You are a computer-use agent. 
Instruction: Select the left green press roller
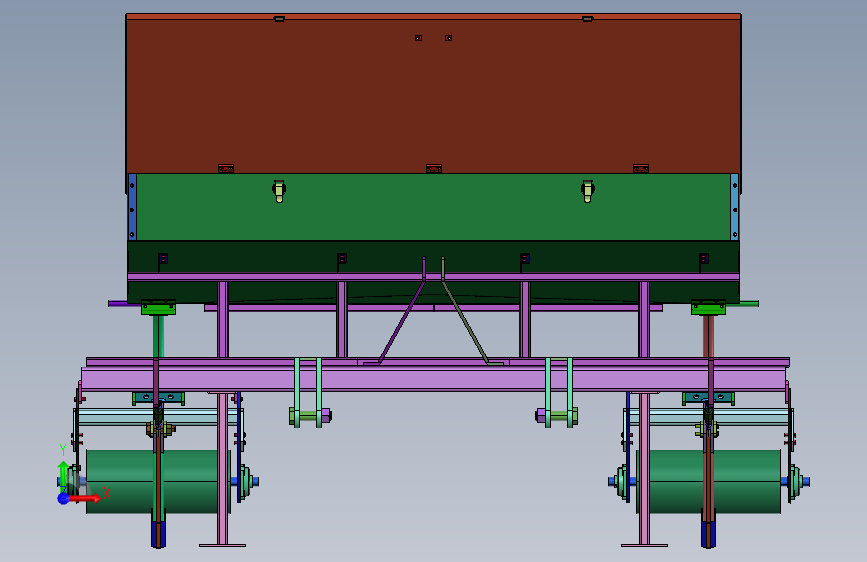[x=156, y=481]
